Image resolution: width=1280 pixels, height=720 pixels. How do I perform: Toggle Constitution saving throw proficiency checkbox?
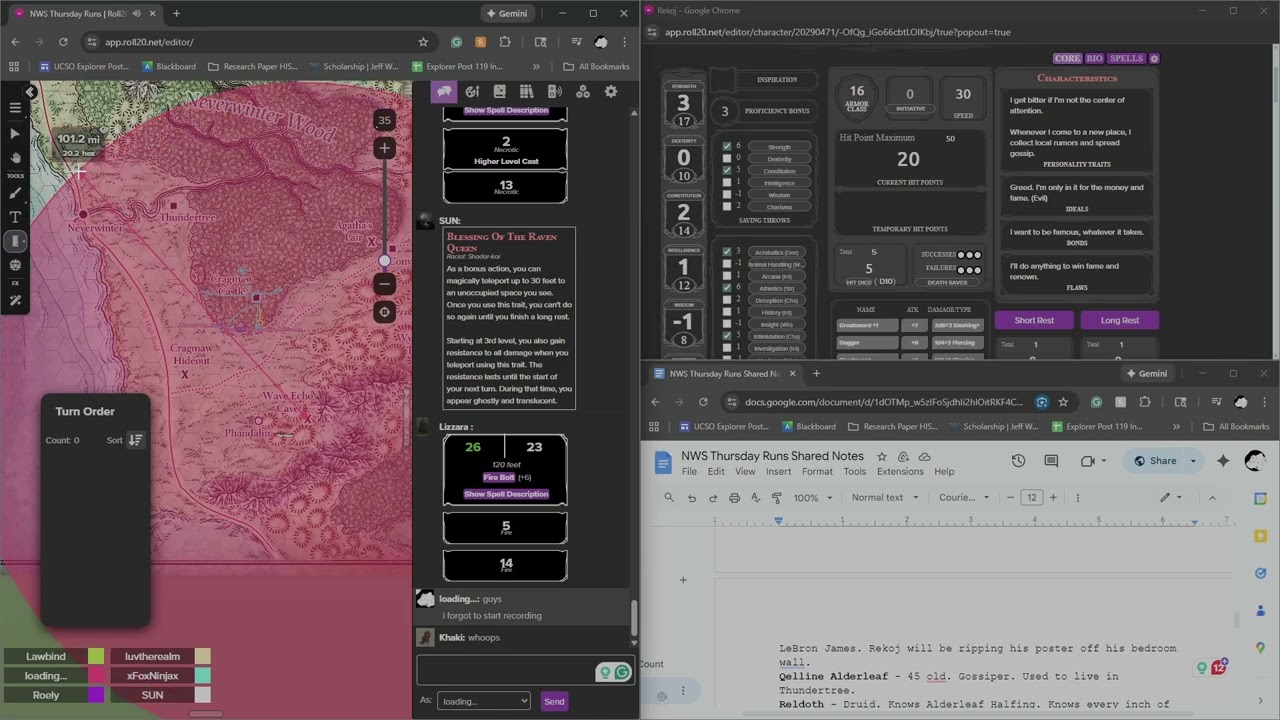pyautogui.click(x=726, y=170)
